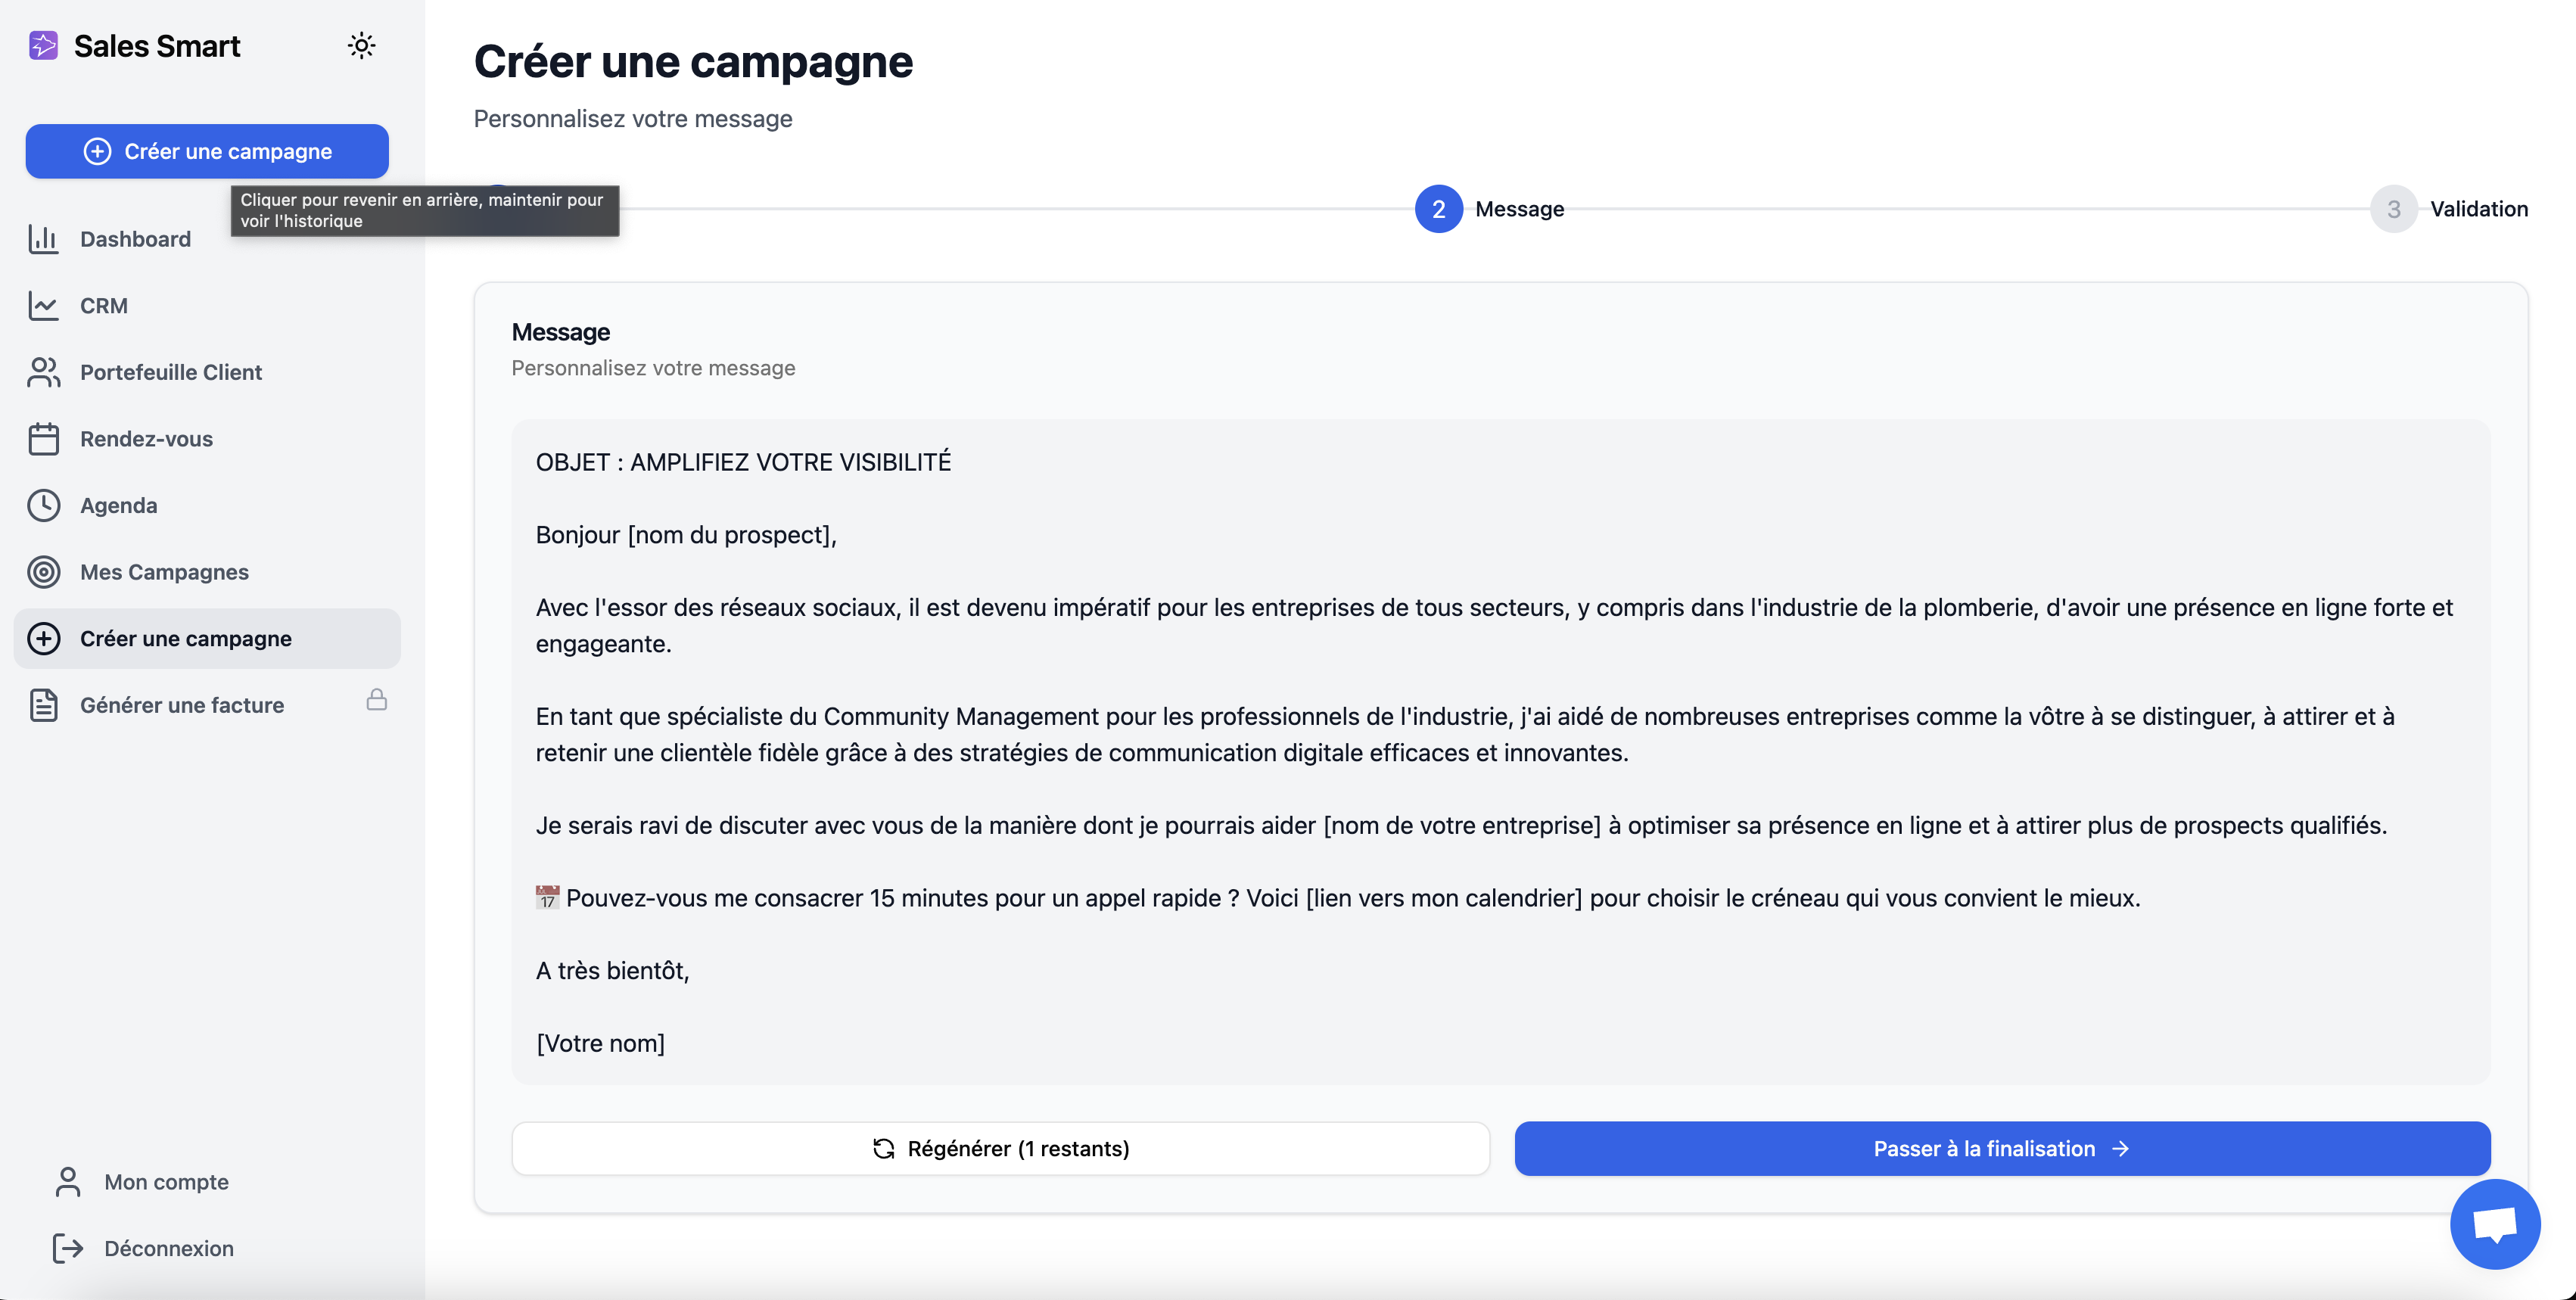The image size is (2576, 1300).
Task: Open the chat support bubble
Action: 2494,1224
